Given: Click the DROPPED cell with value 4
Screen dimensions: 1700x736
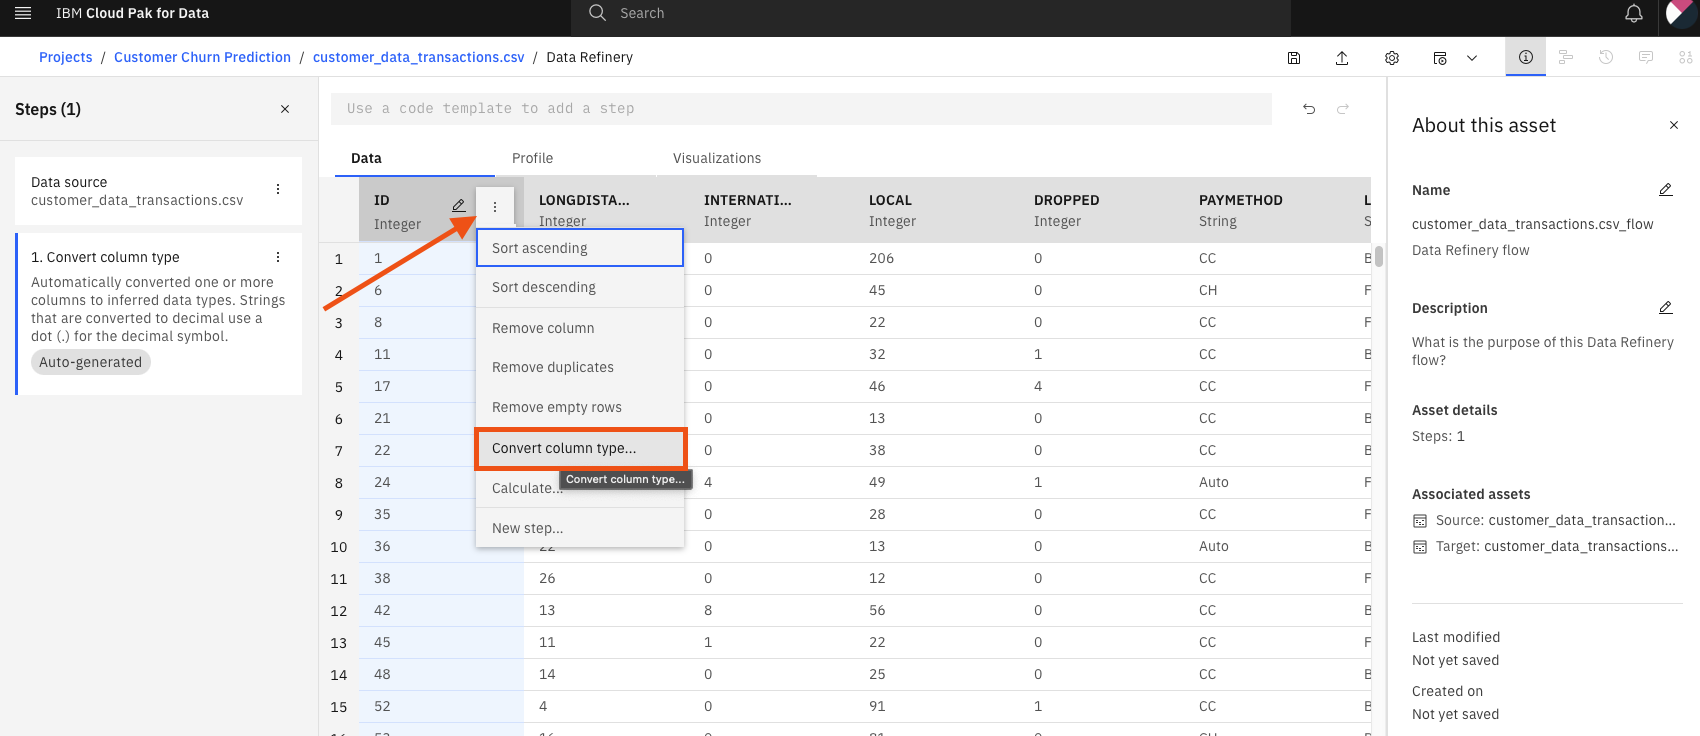Looking at the screenshot, I should (1101, 386).
